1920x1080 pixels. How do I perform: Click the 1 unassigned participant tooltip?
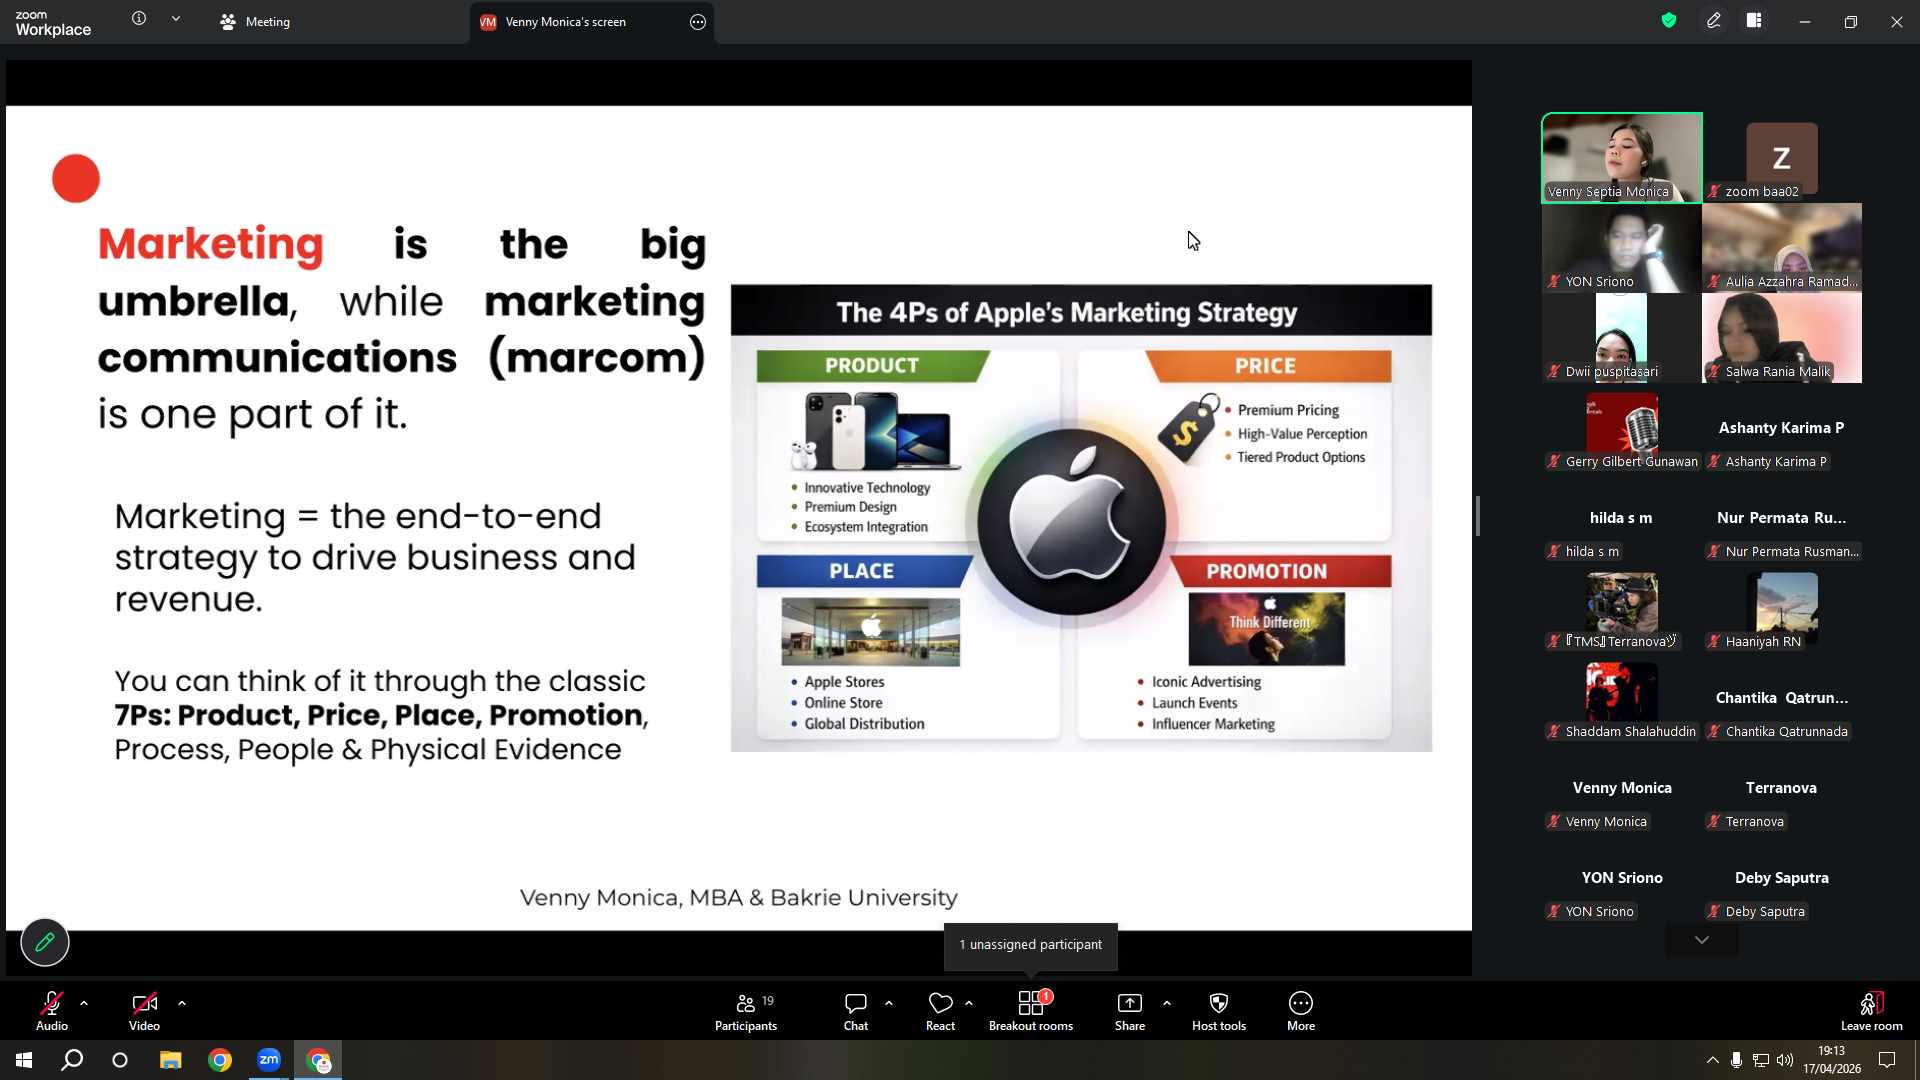tap(1031, 945)
